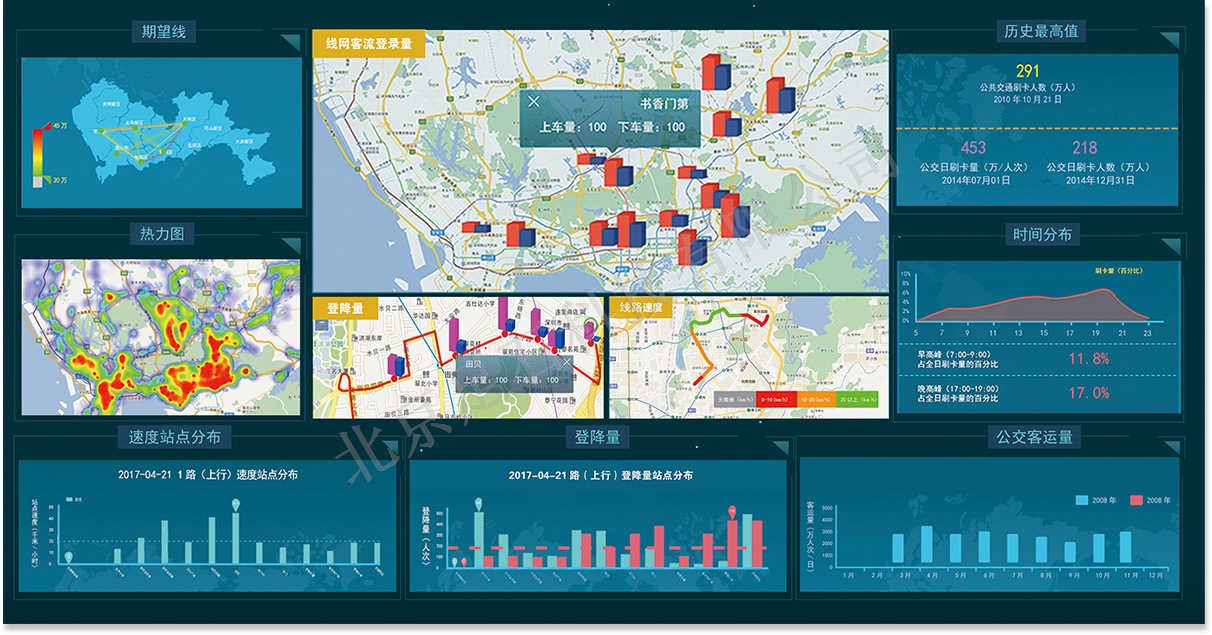This screenshot has width=1212, height=635.
Task: Click the red marker pin in 登降量 chart
Action: pyautogui.click(x=732, y=512)
